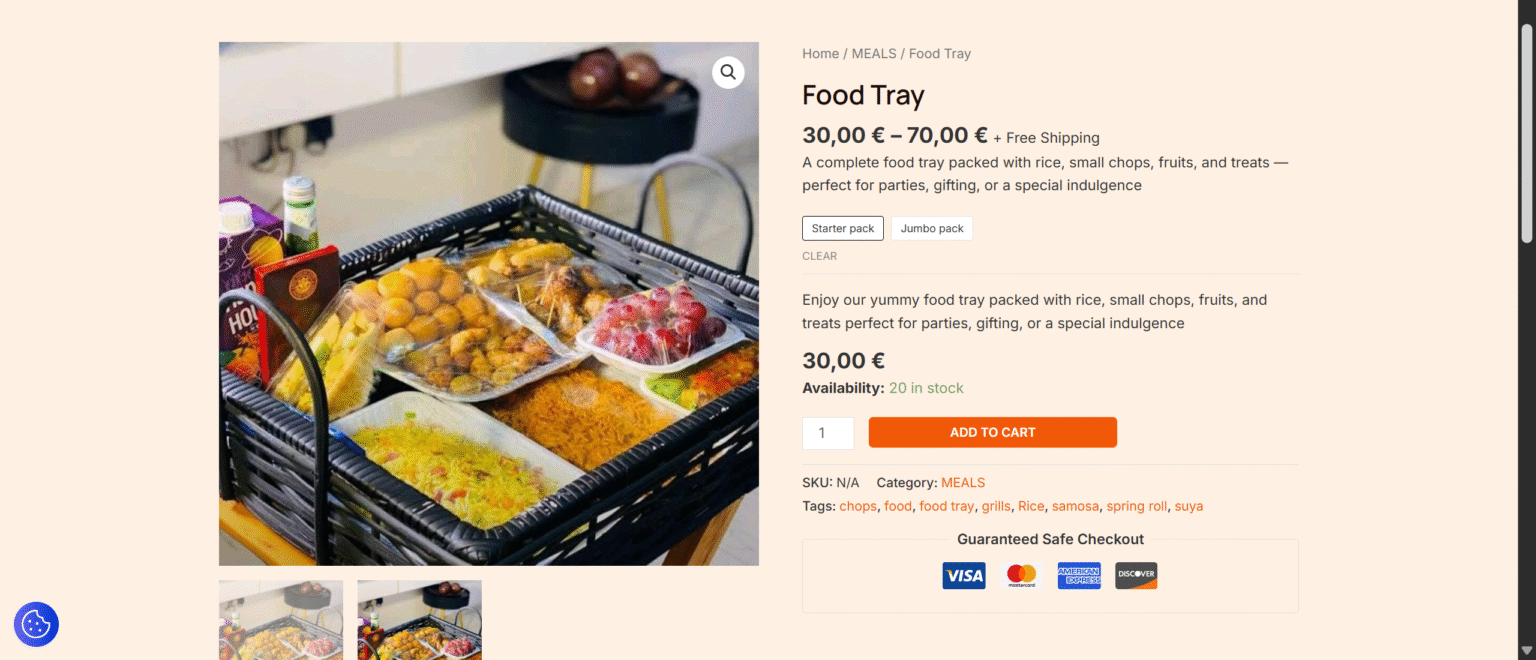
Task: Open the spring roll tag
Action: coord(1136,506)
